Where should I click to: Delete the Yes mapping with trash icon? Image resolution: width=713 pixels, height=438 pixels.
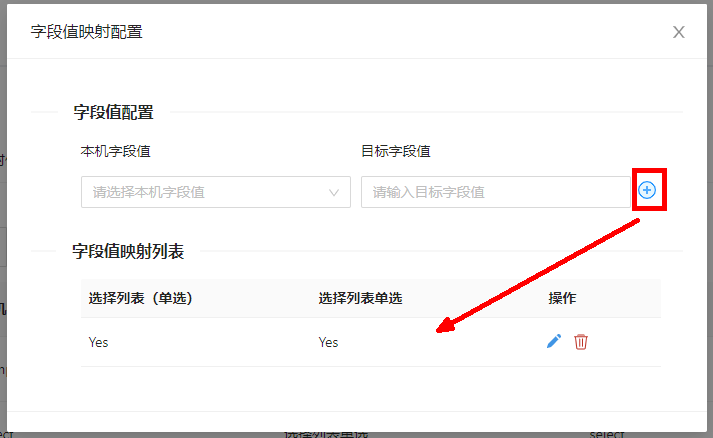(x=581, y=342)
